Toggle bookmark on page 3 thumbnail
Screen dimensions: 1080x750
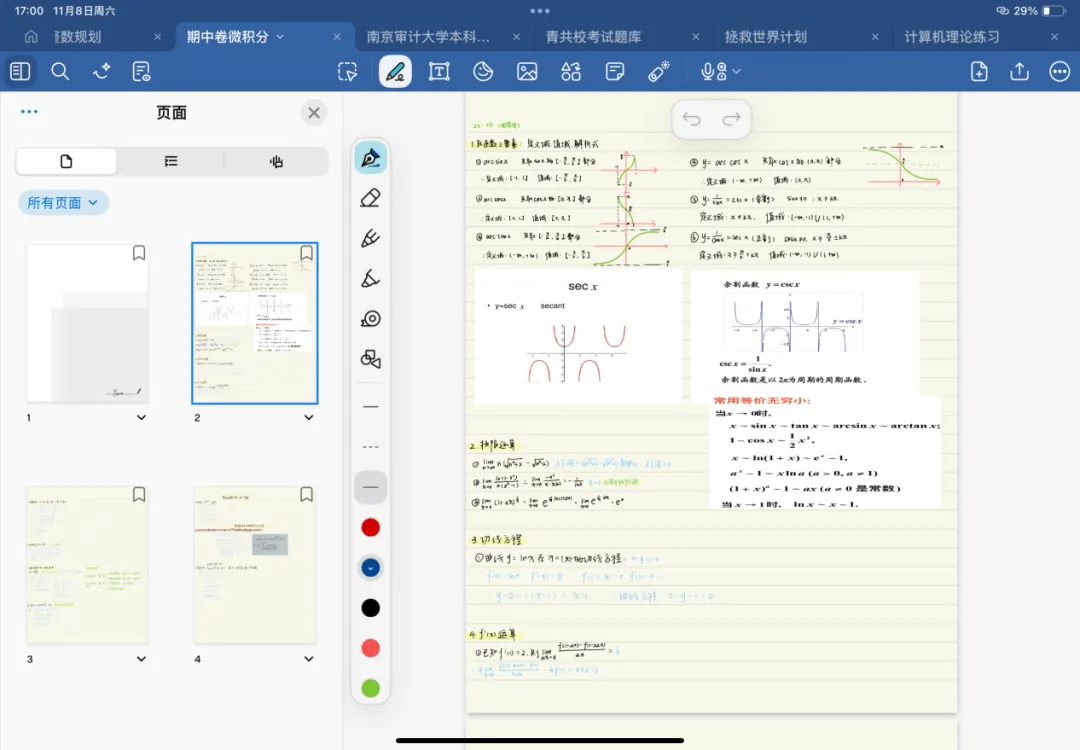point(139,495)
